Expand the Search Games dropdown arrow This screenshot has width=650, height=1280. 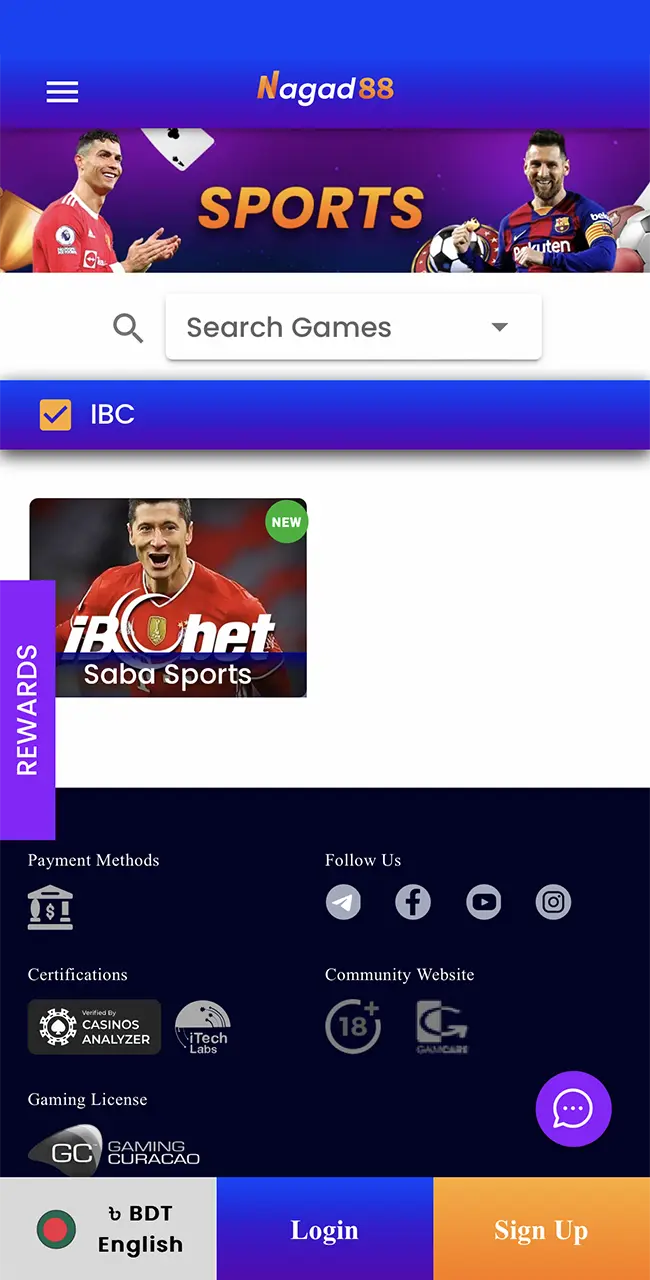[500, 327]
